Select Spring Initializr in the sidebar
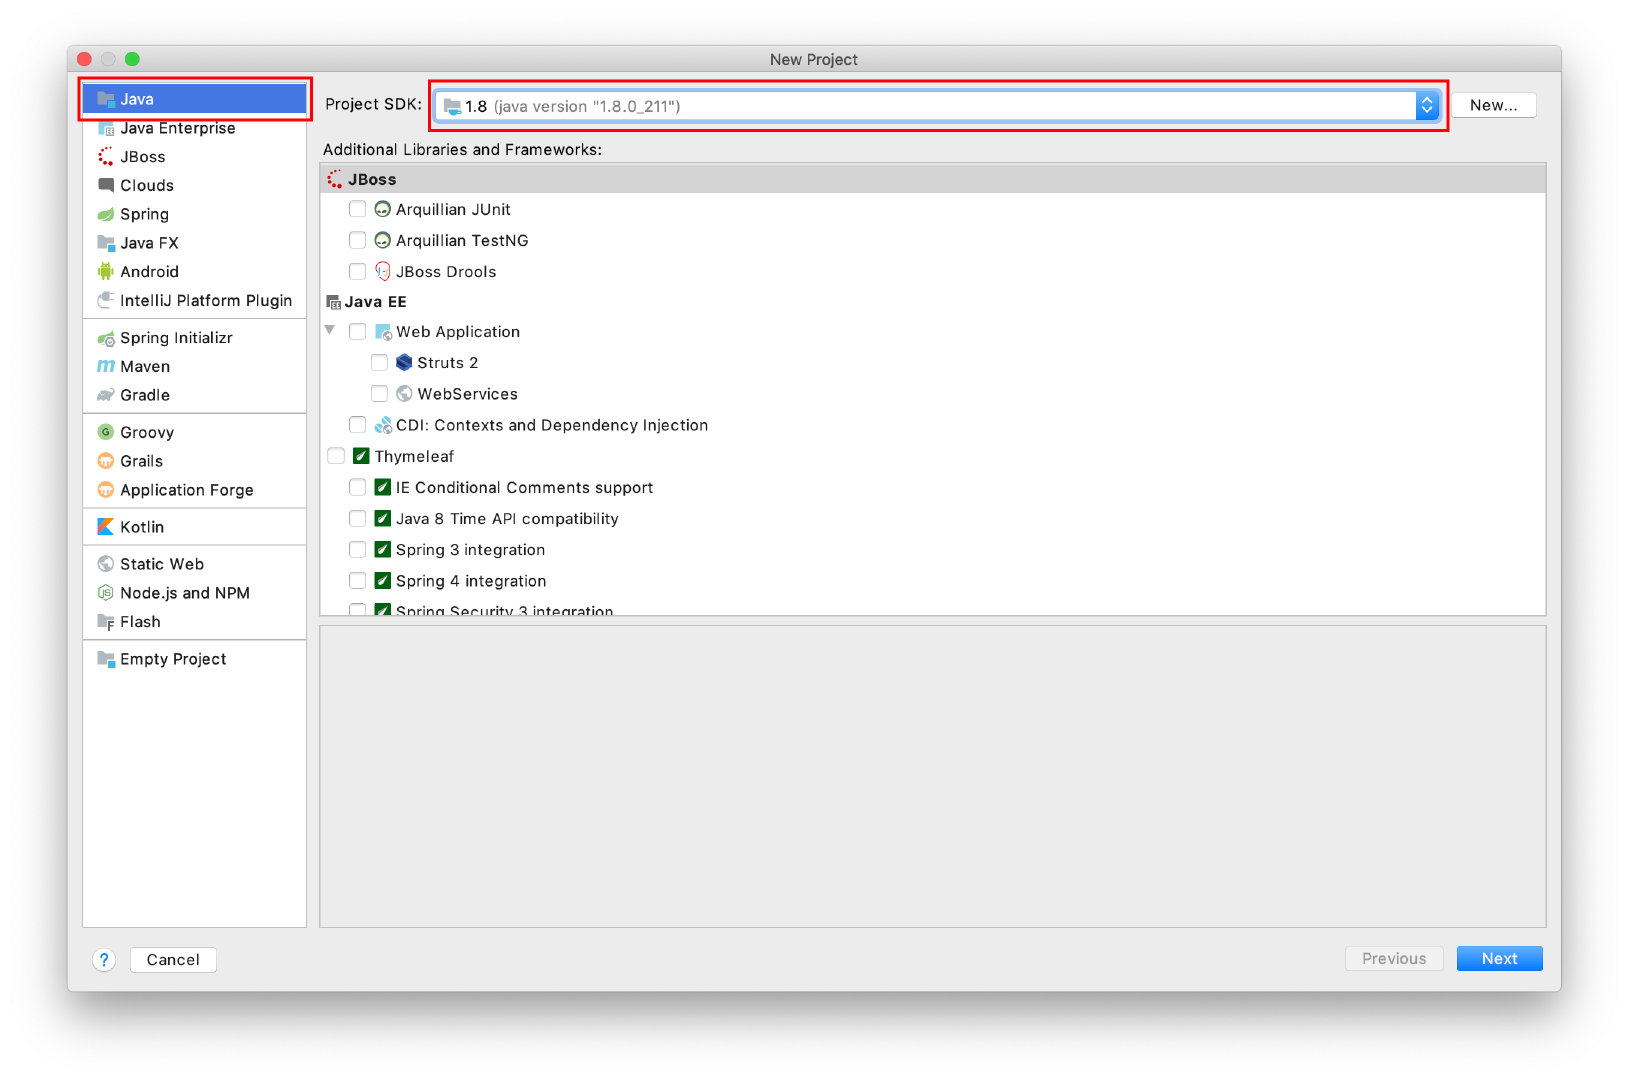Image resolution: width=1628 pixels, height=1080 pixels. tap(195, 338)
